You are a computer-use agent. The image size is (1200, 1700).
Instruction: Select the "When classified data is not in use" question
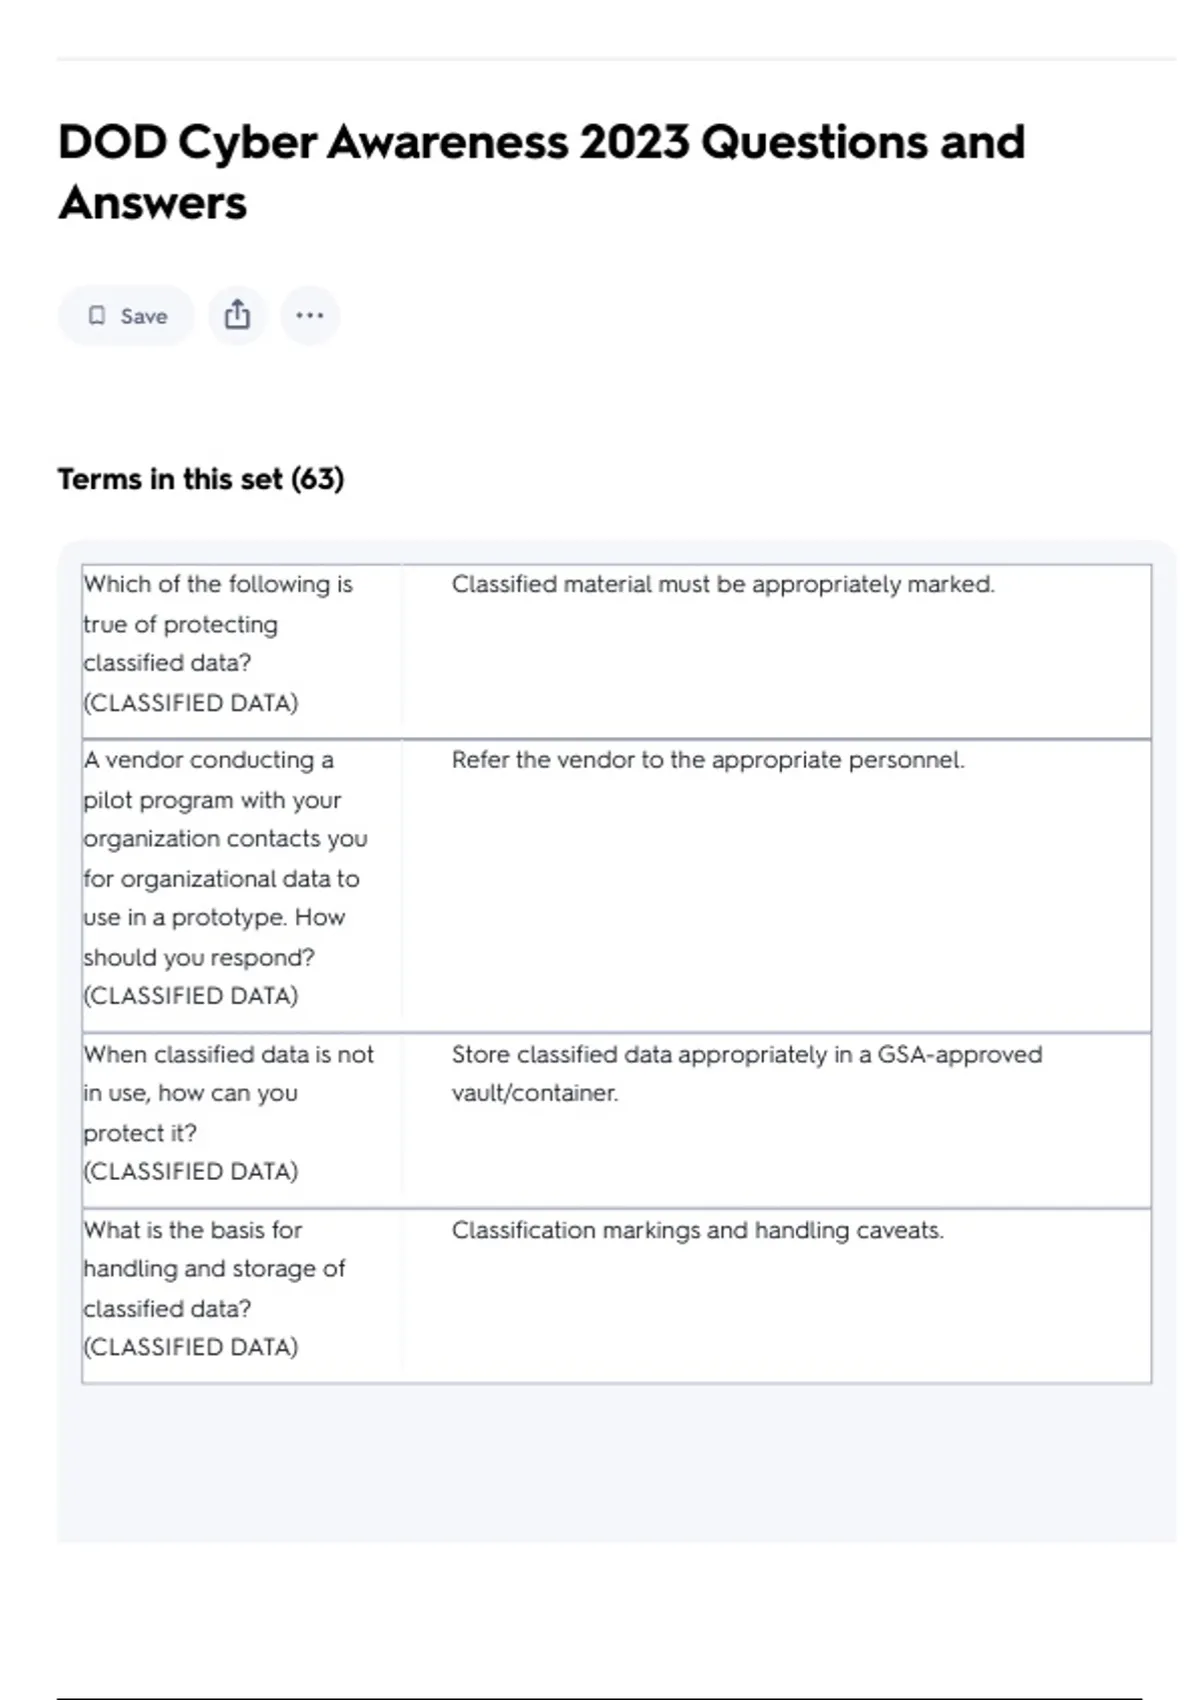[x=228, y=1093]
